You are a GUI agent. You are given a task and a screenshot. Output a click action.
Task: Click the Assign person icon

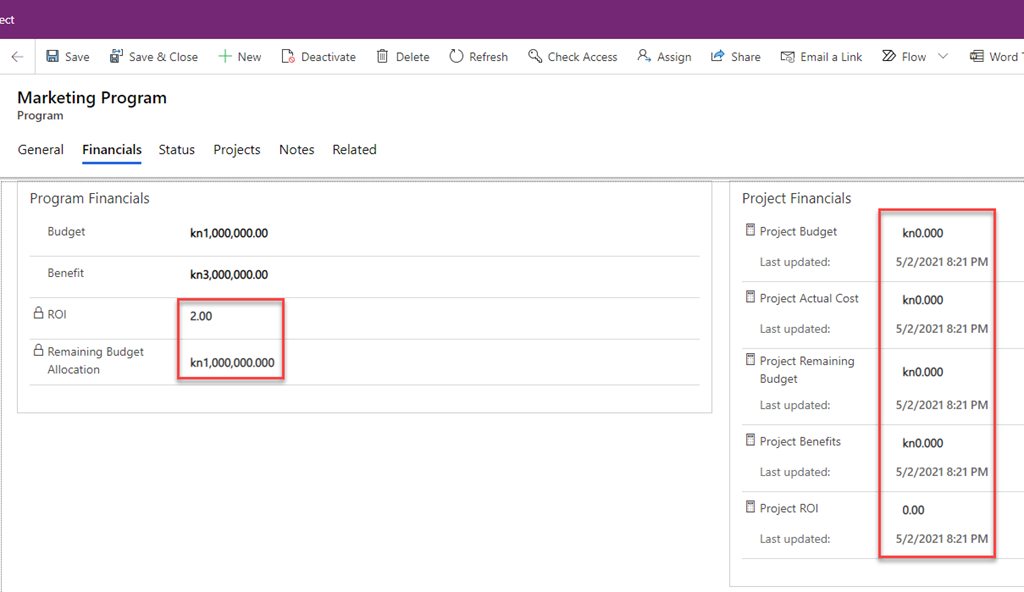pos(644,57)
